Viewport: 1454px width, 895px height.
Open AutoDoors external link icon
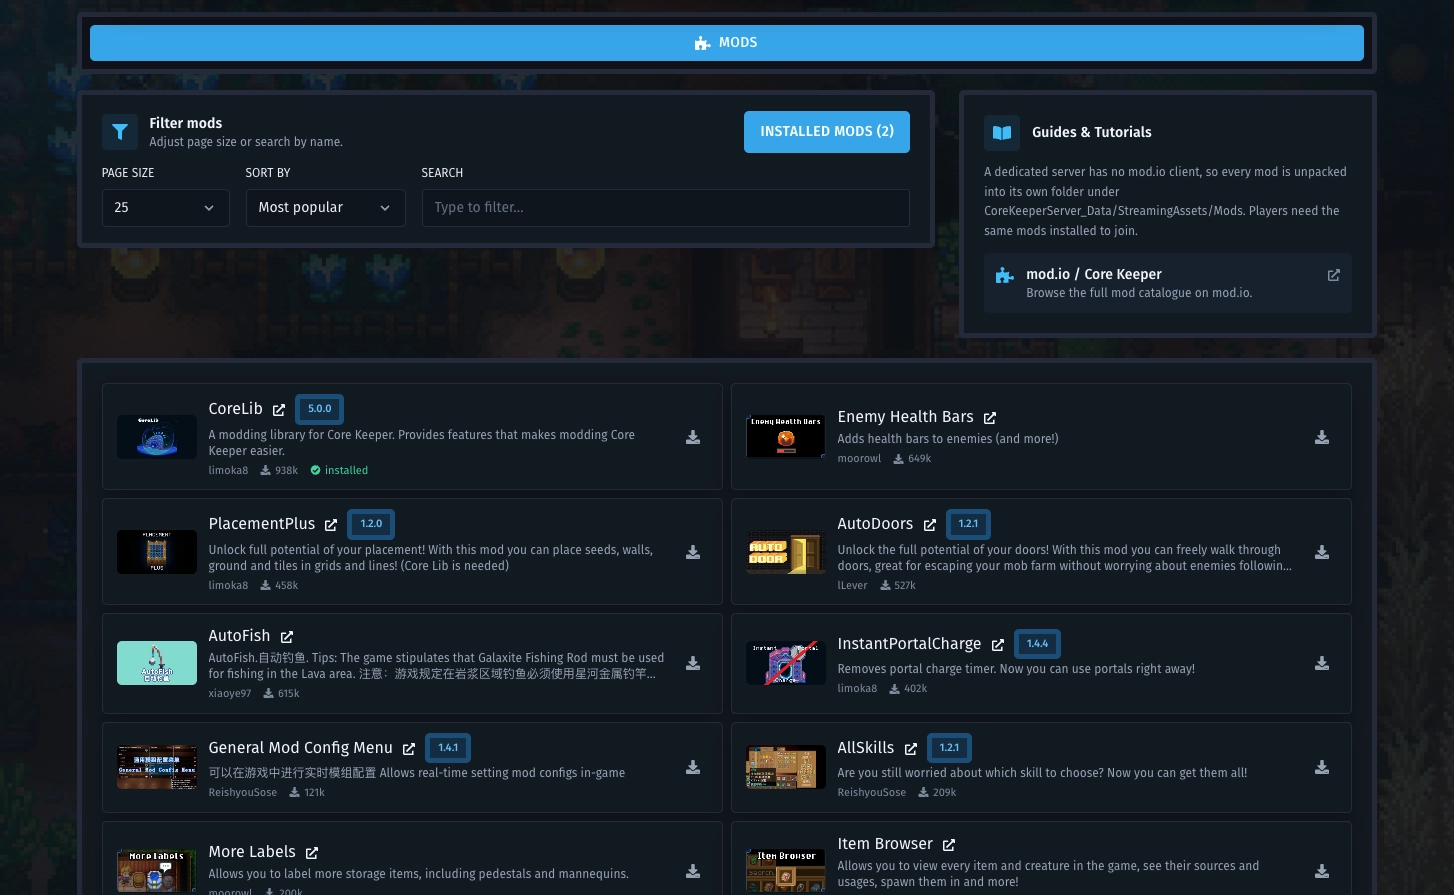tap(929, 524)
